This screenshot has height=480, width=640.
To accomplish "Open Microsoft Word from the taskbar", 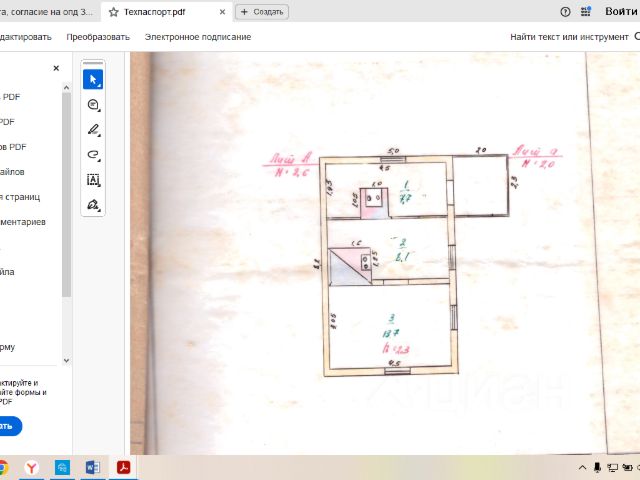I will click(x=93, y=467).
